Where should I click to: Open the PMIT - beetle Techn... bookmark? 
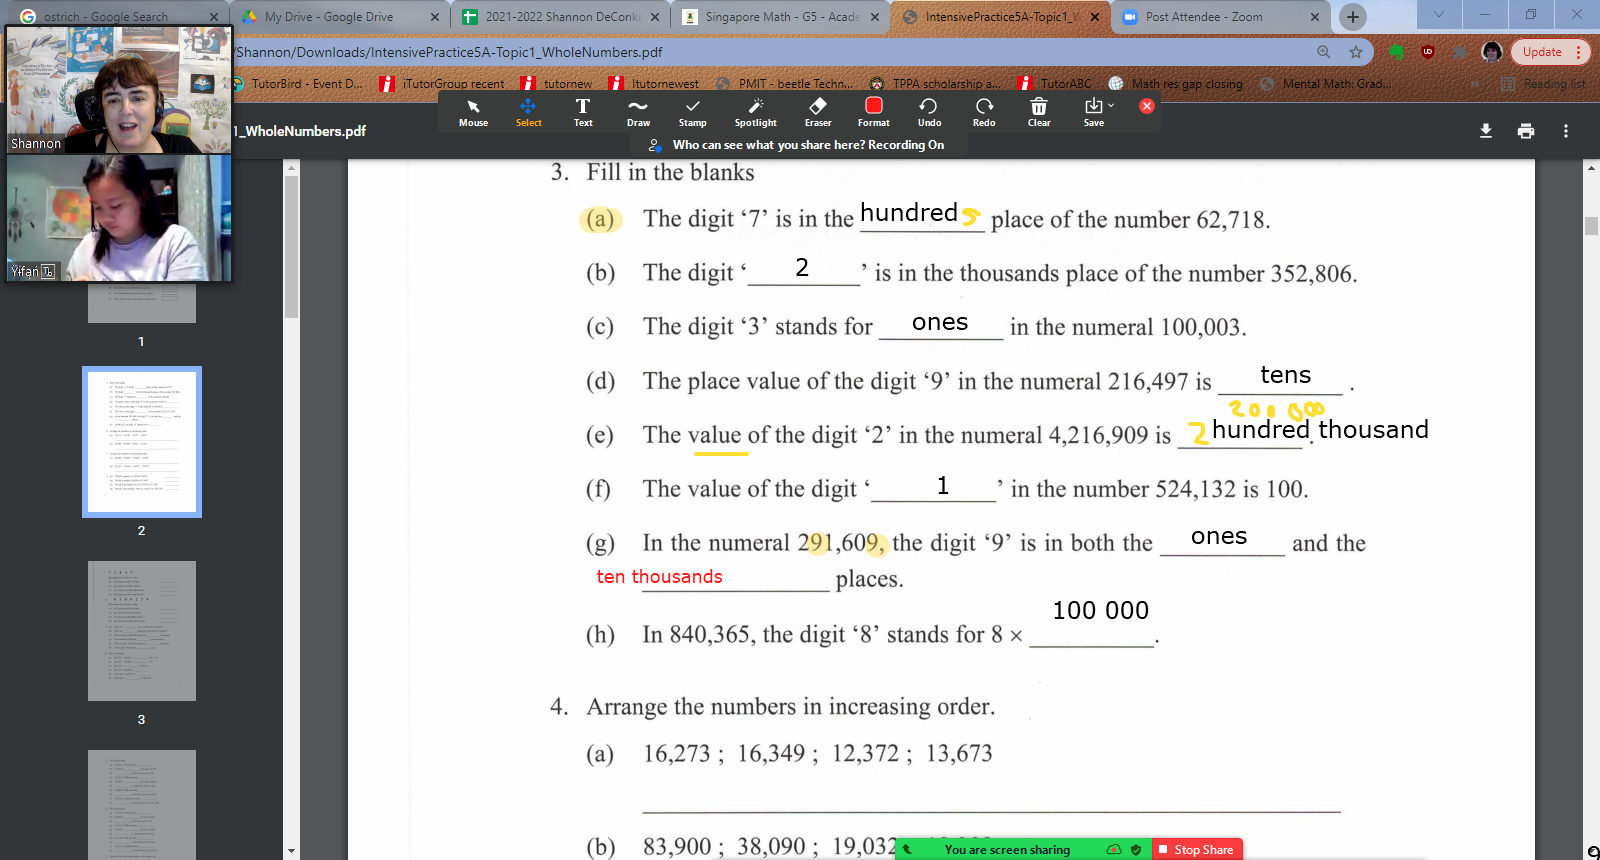click(x=786, y=84)
